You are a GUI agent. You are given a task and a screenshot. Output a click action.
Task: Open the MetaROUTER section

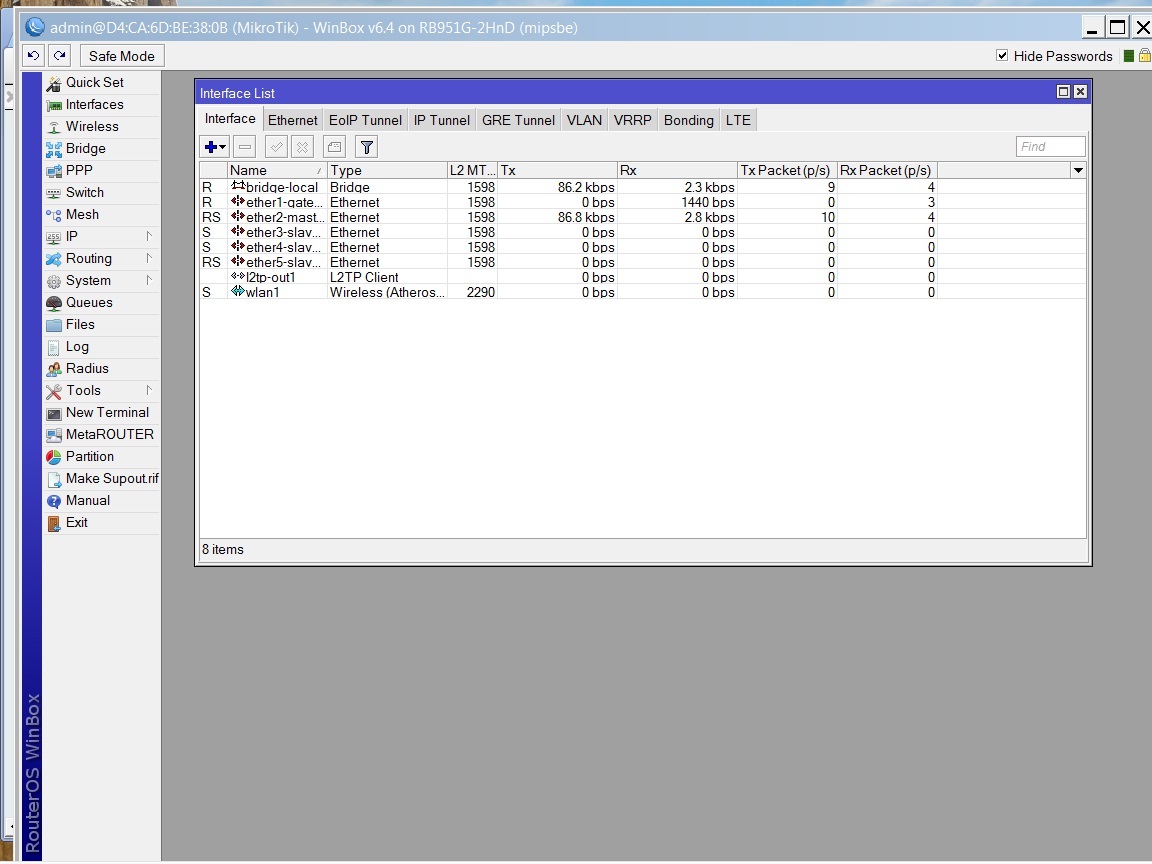tap(101, 435)
